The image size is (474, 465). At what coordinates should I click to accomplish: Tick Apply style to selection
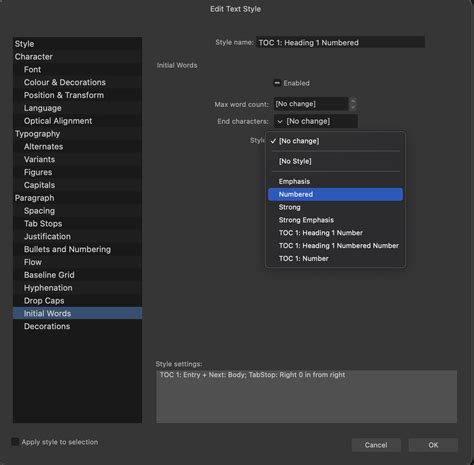(15, 442)
